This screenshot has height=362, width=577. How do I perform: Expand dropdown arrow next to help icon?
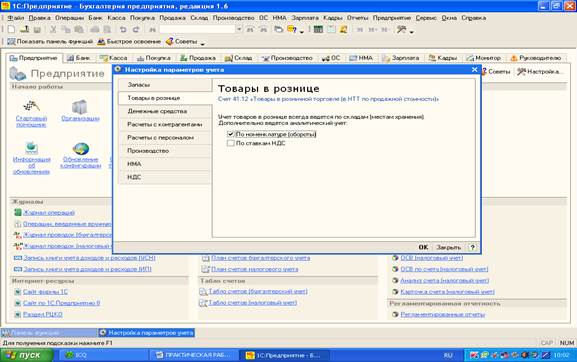pyautogui.click(x=302, y=32)
